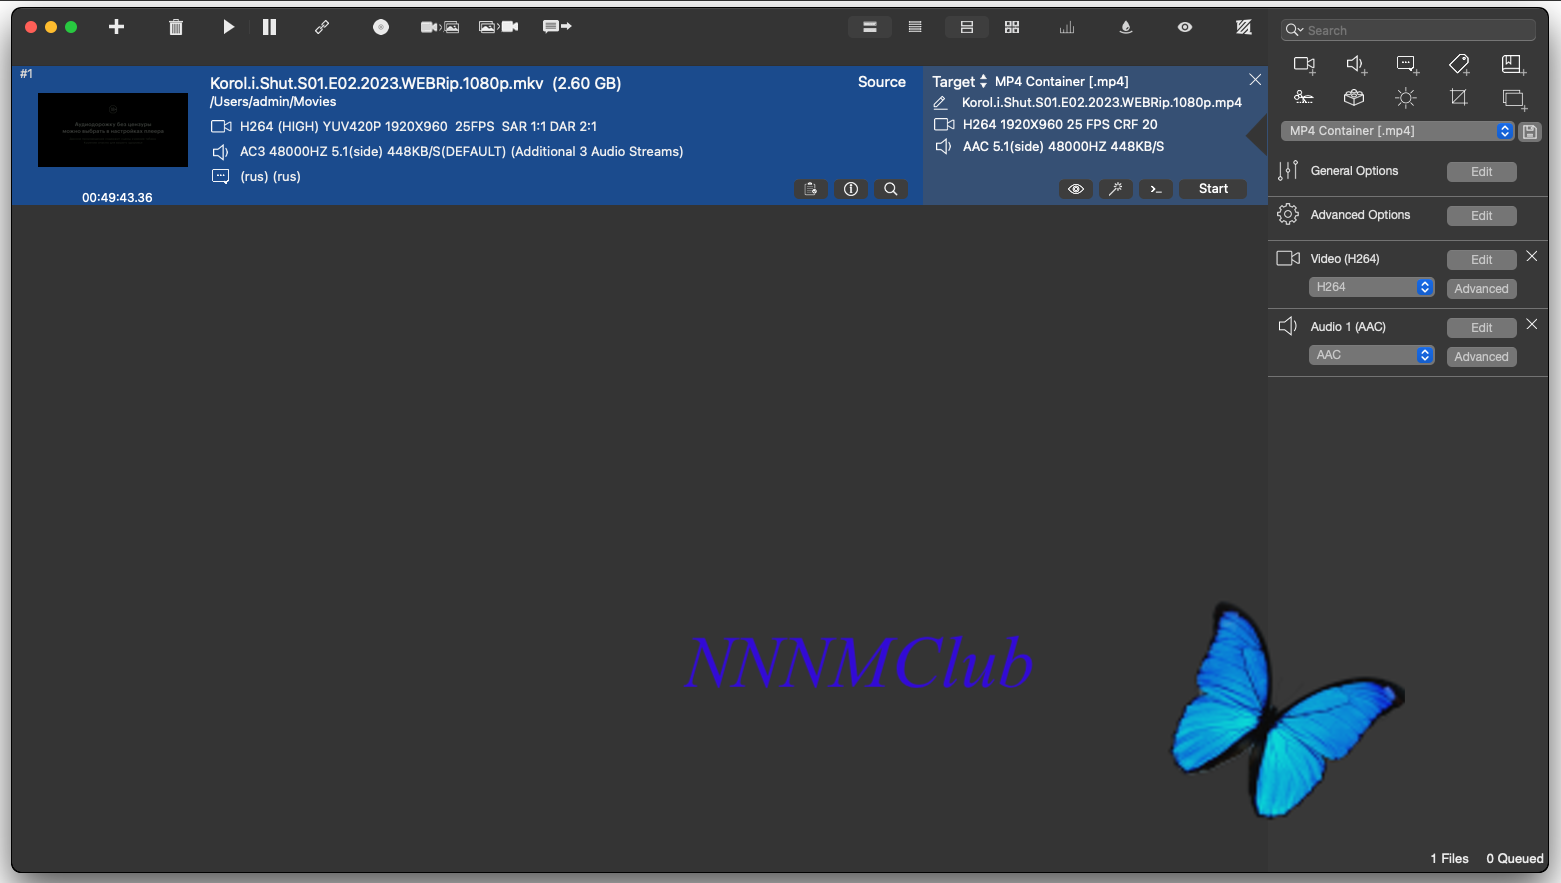This screenshot has width=1561, height=883.
Task: Add a file with the plus icon
Action: pos(116,27)
